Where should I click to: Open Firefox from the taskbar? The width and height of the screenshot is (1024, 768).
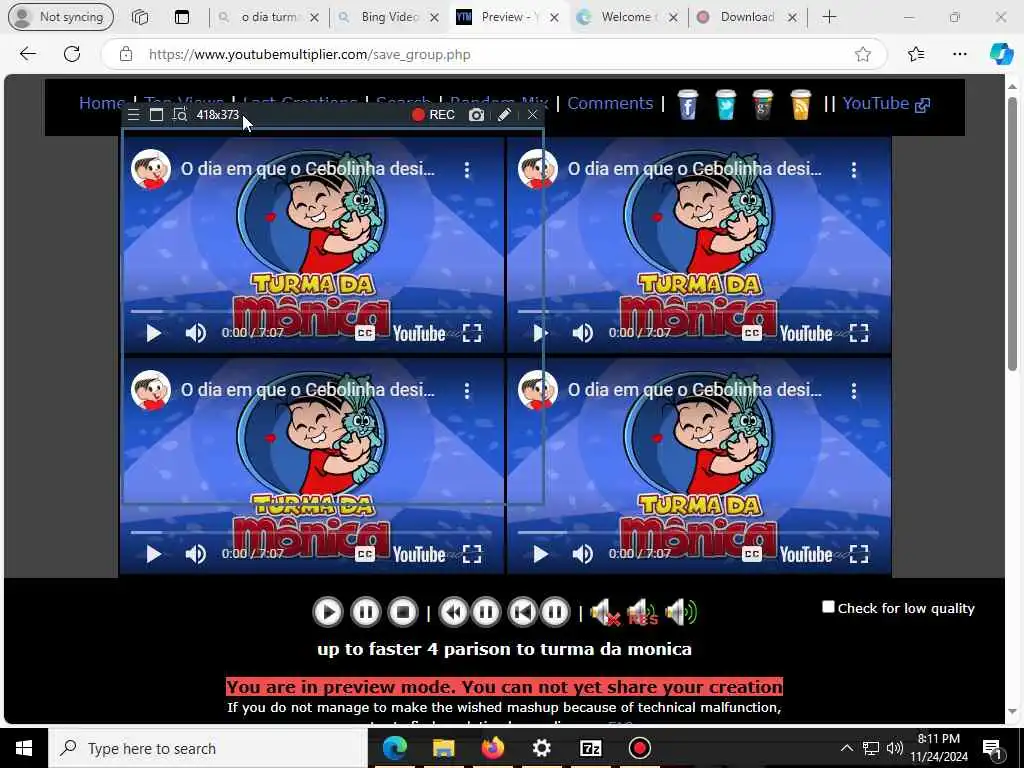coord(492,748)
